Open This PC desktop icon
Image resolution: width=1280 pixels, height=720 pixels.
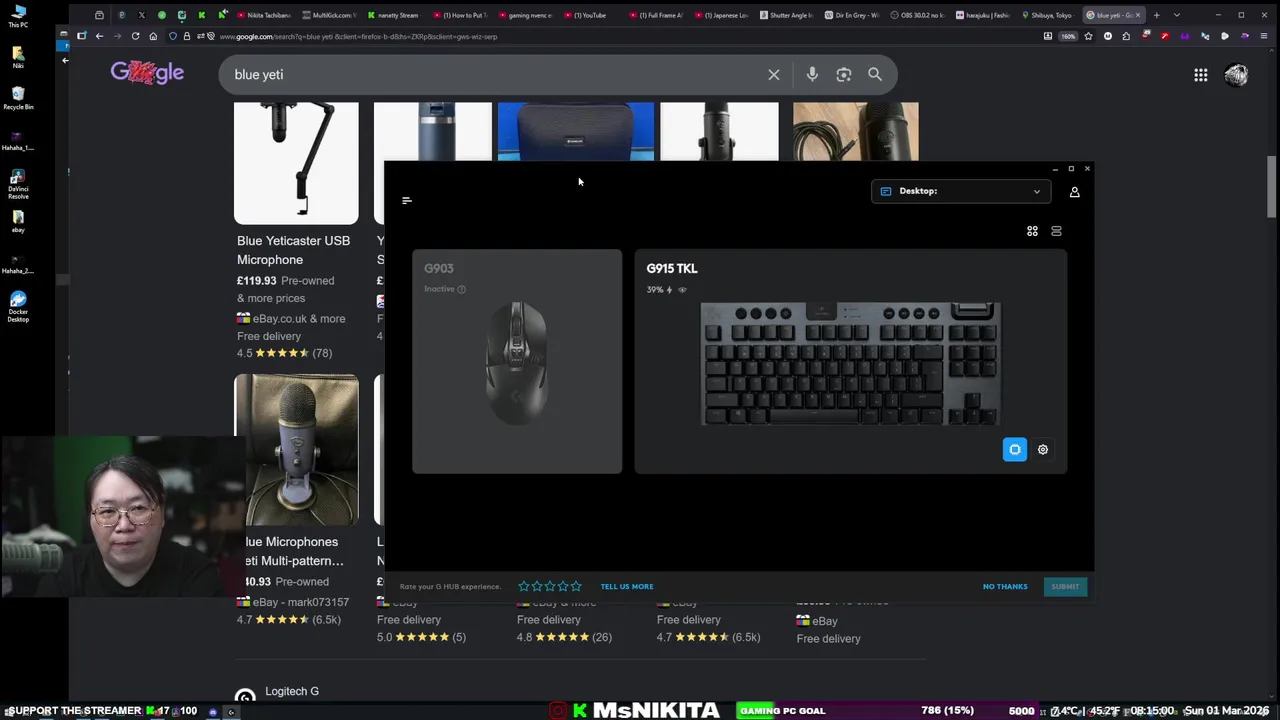pyautogui.click(x=18, y=15)
